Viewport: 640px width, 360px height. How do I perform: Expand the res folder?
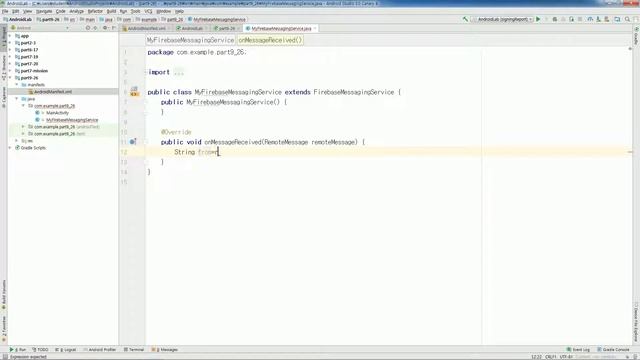(x=17, y=141)
